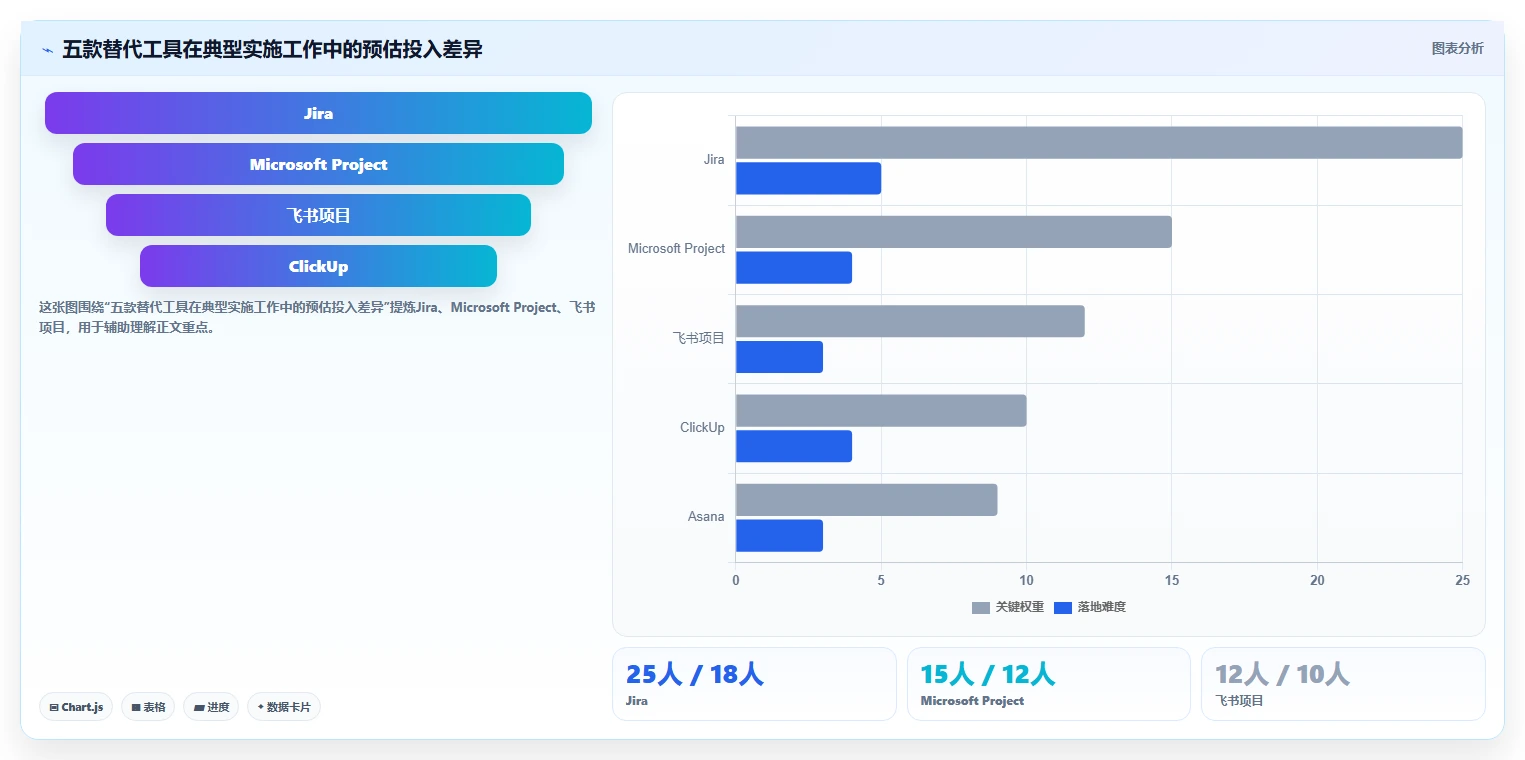The height and width of the screenshot is (760, 1525).
Task: Click the chart description paragraph text
Action: (x=317, y=317)
